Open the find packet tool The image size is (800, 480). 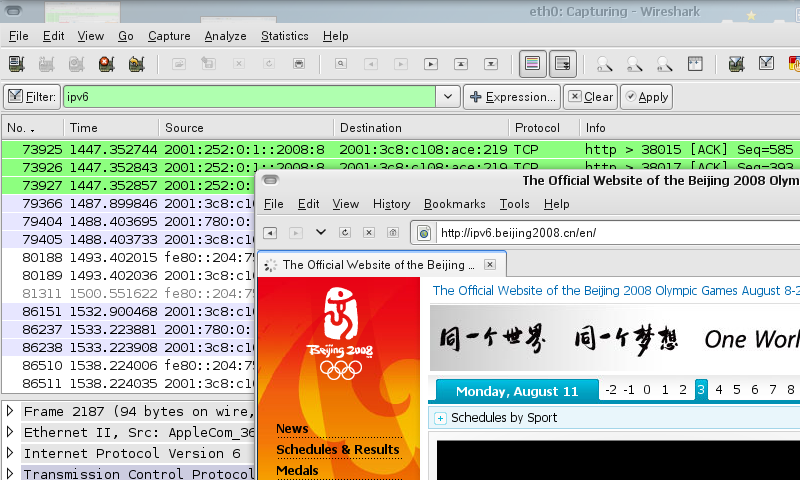341,64
